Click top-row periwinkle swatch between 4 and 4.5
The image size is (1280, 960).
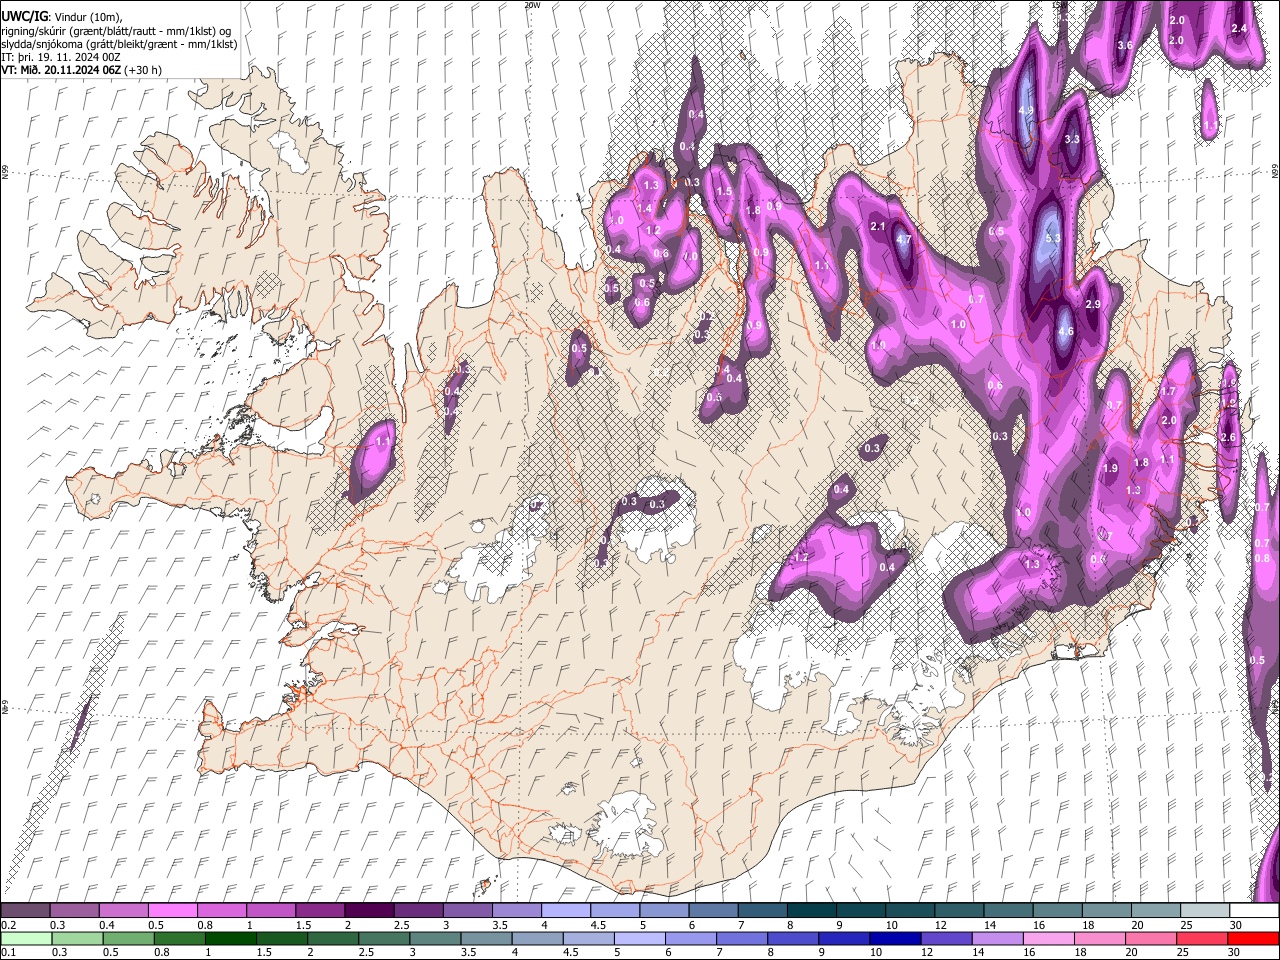tap(565, 910)
